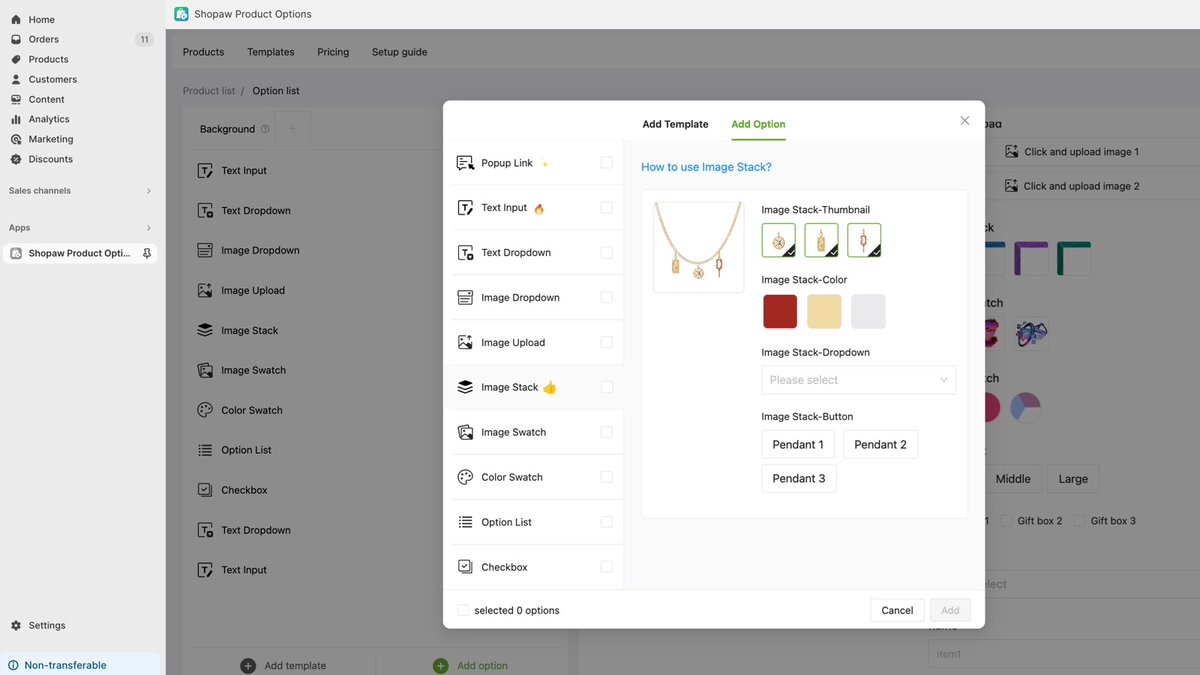This screenshot has height=675, width=1200.
Task: Tick the Image Swatch checkbox in modal
Action: 606,432
